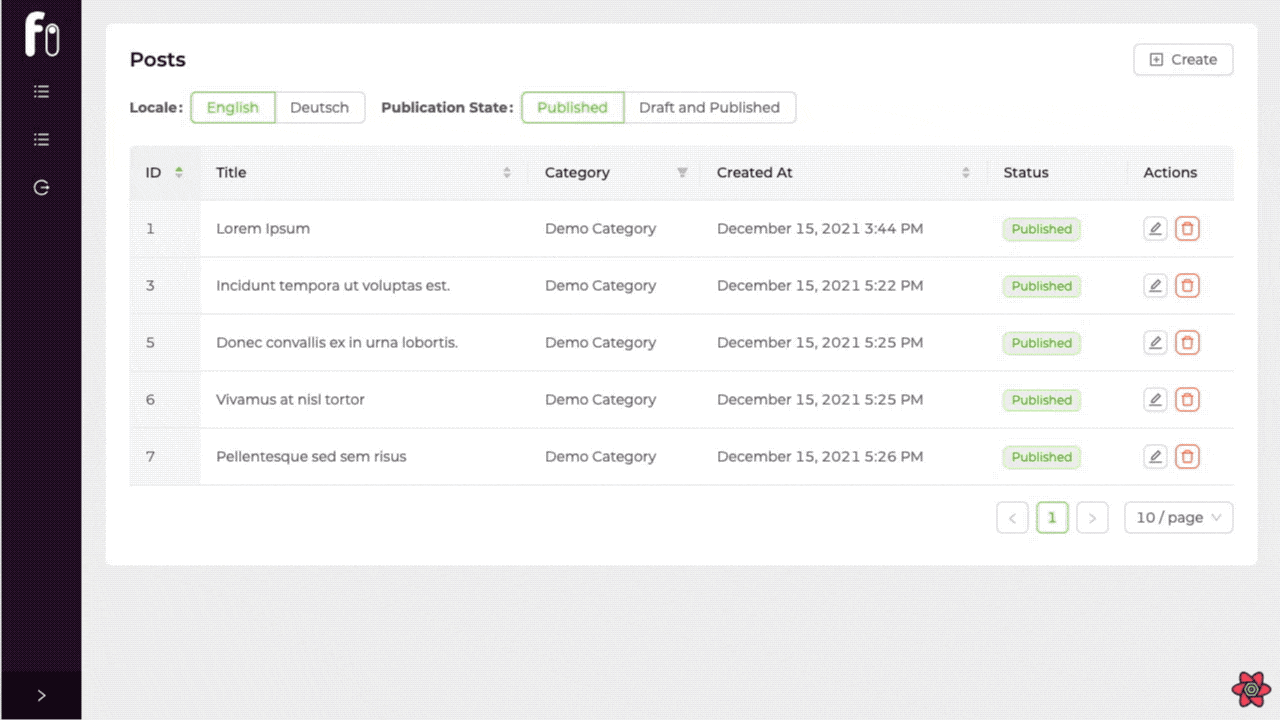Image resolution: width=1280 pixels, height=720 pixels.
Task: Go to pagination page 1
Action: (1052, 518)
